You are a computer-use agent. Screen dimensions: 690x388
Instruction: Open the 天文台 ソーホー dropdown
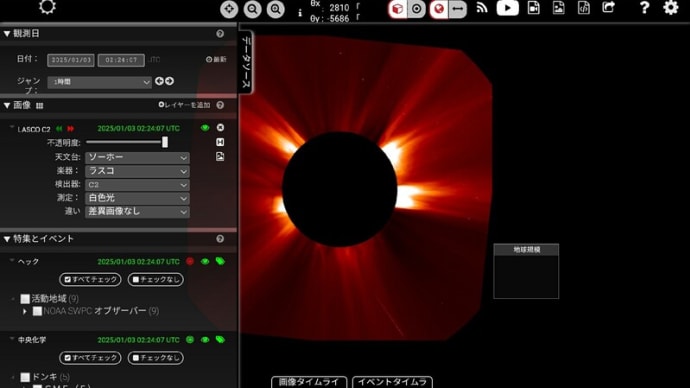click(137, 157)
